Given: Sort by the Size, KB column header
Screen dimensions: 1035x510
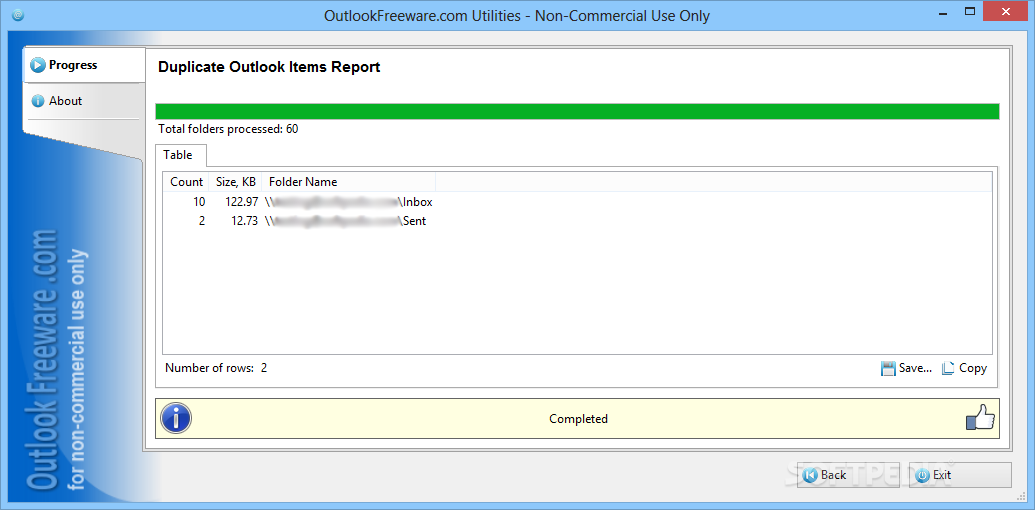Looking at the screenshot, I should tap(236, 182).
